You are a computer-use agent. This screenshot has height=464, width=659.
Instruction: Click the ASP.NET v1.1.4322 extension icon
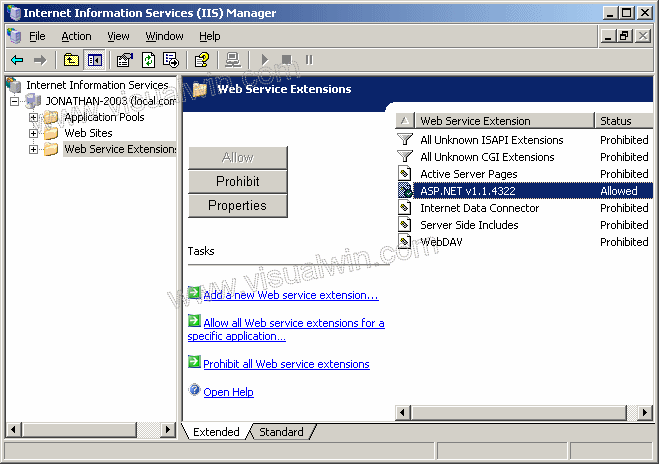[405, 191]
